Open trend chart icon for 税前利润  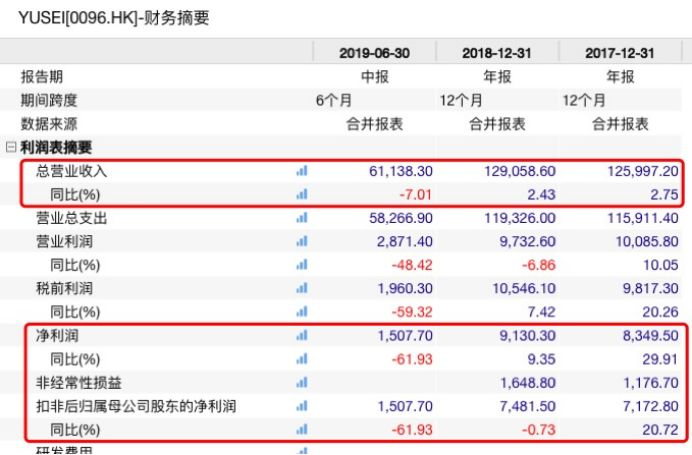[x=301, y=288]
